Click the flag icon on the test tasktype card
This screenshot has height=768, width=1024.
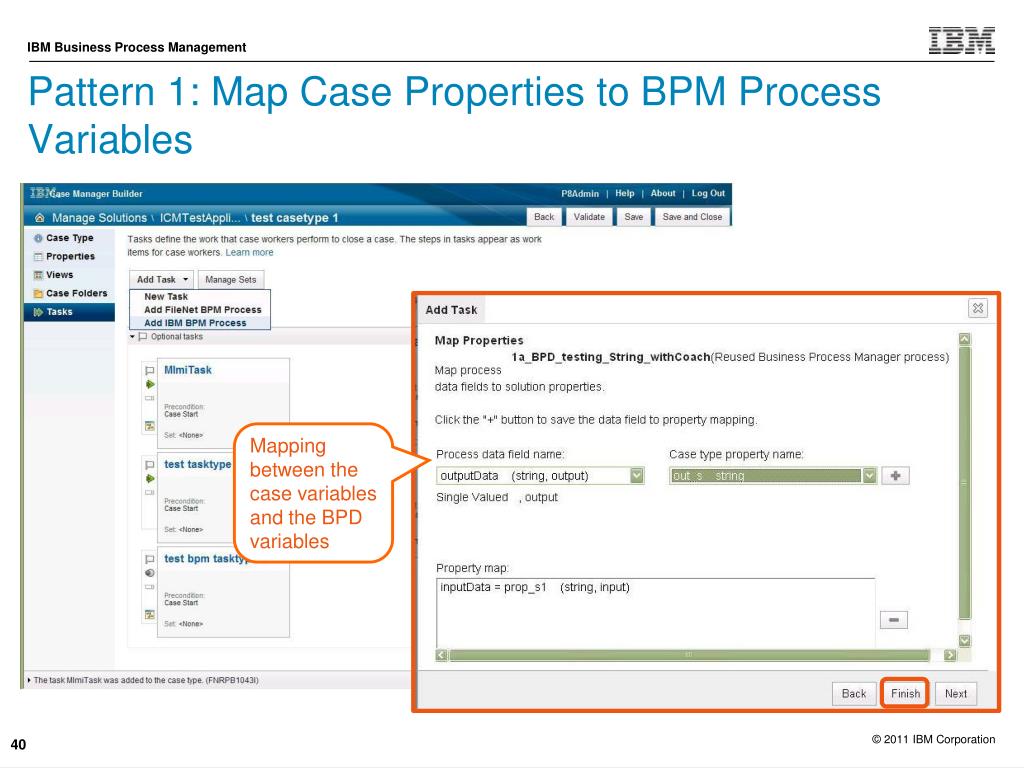(150, 465)
